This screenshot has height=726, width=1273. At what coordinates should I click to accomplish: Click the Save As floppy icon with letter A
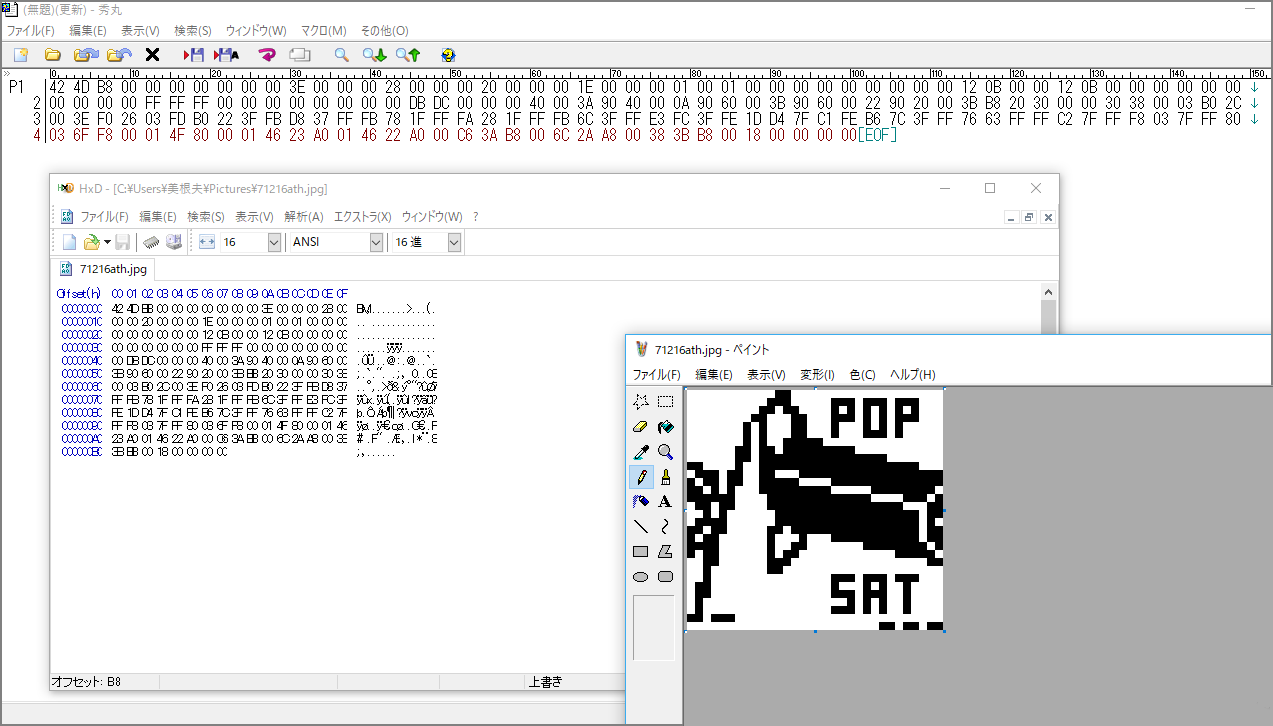[226, 55]
